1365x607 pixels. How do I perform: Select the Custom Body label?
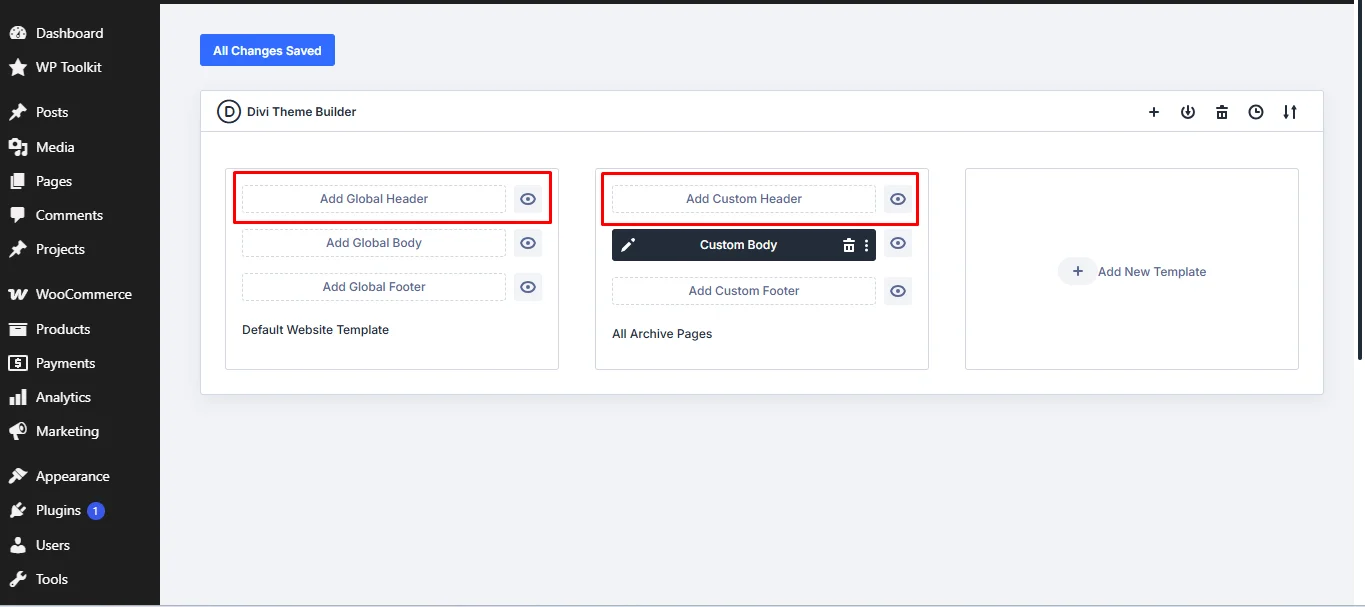738,245
